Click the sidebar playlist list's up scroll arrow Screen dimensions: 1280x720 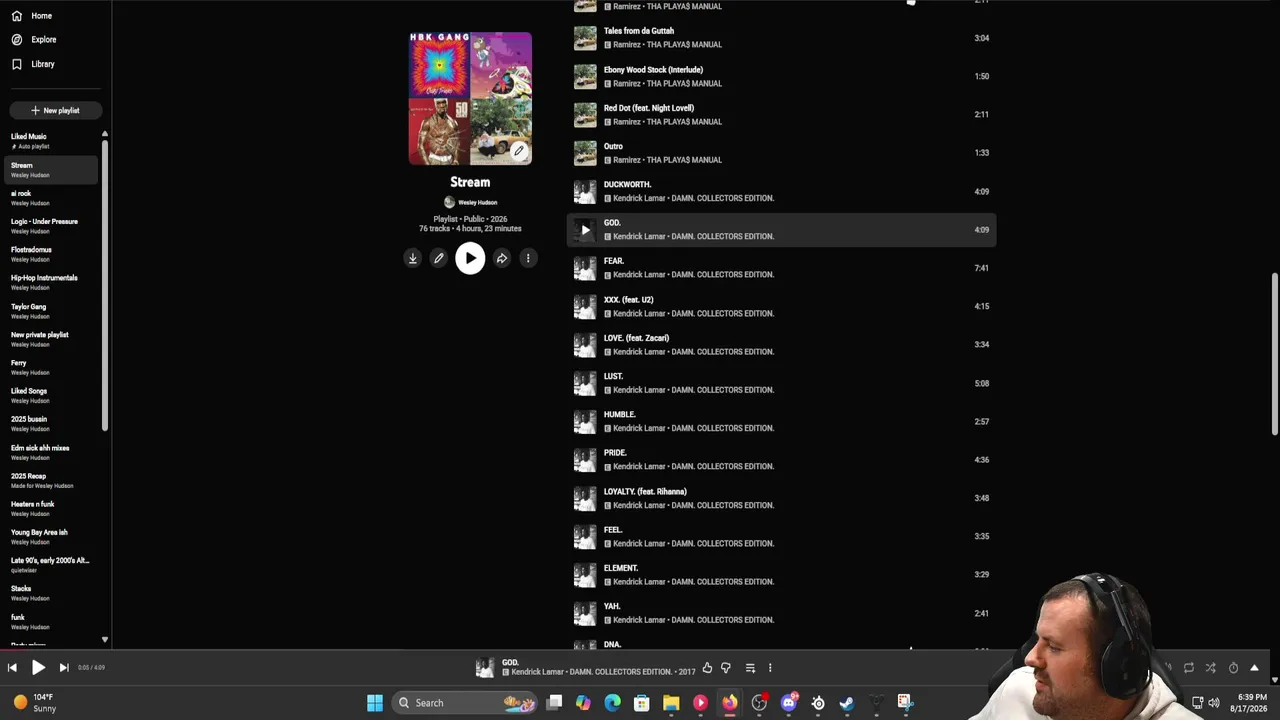(x=104, y=134)
